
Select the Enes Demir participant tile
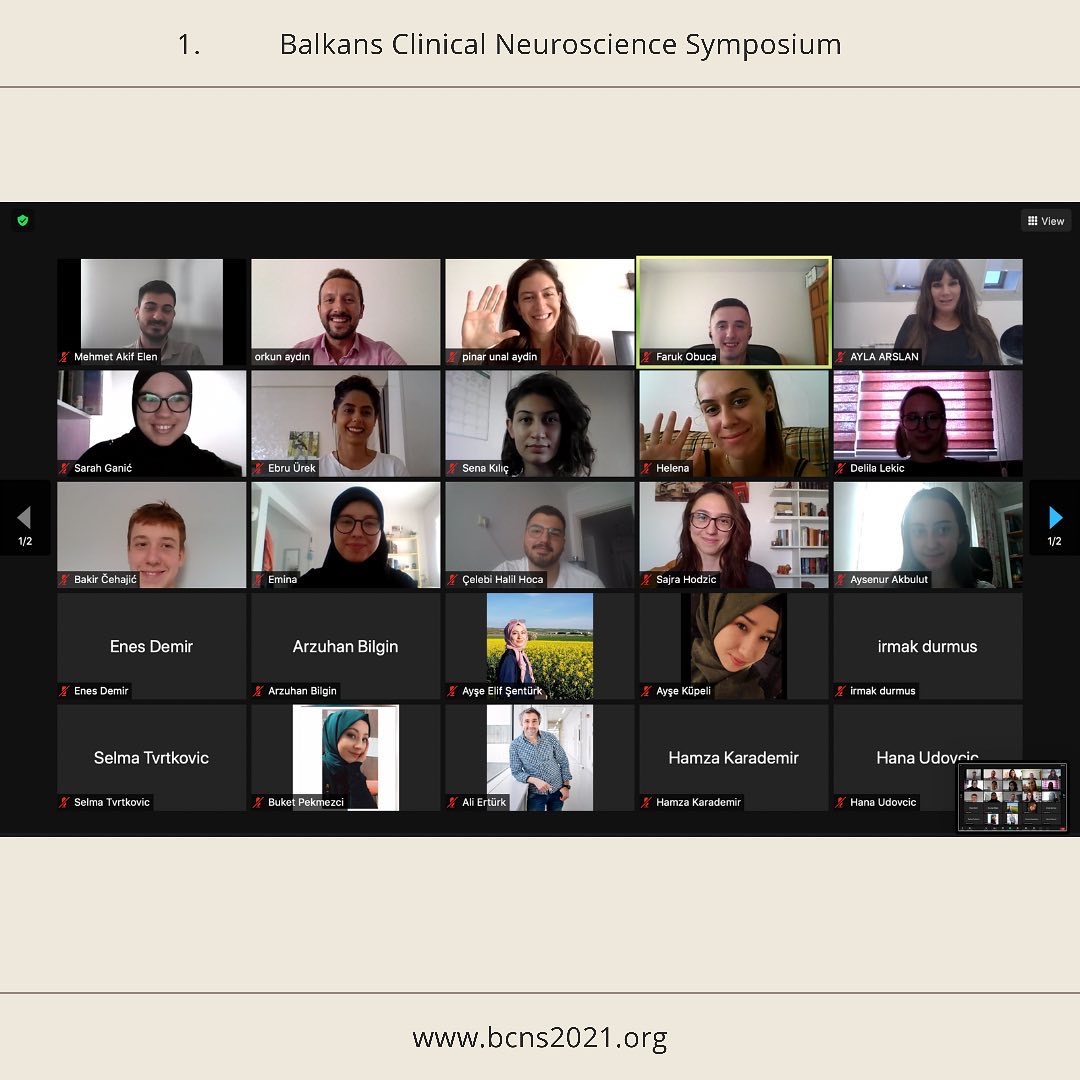click(x=151, y=645)
